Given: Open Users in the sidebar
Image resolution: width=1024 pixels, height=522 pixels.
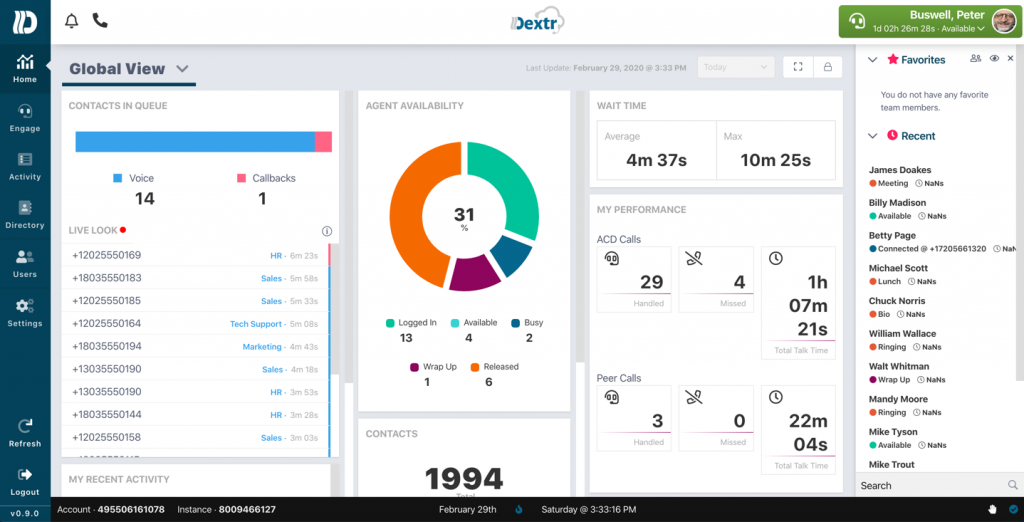Looking at the screenshot, I should [x=25, y=264].
